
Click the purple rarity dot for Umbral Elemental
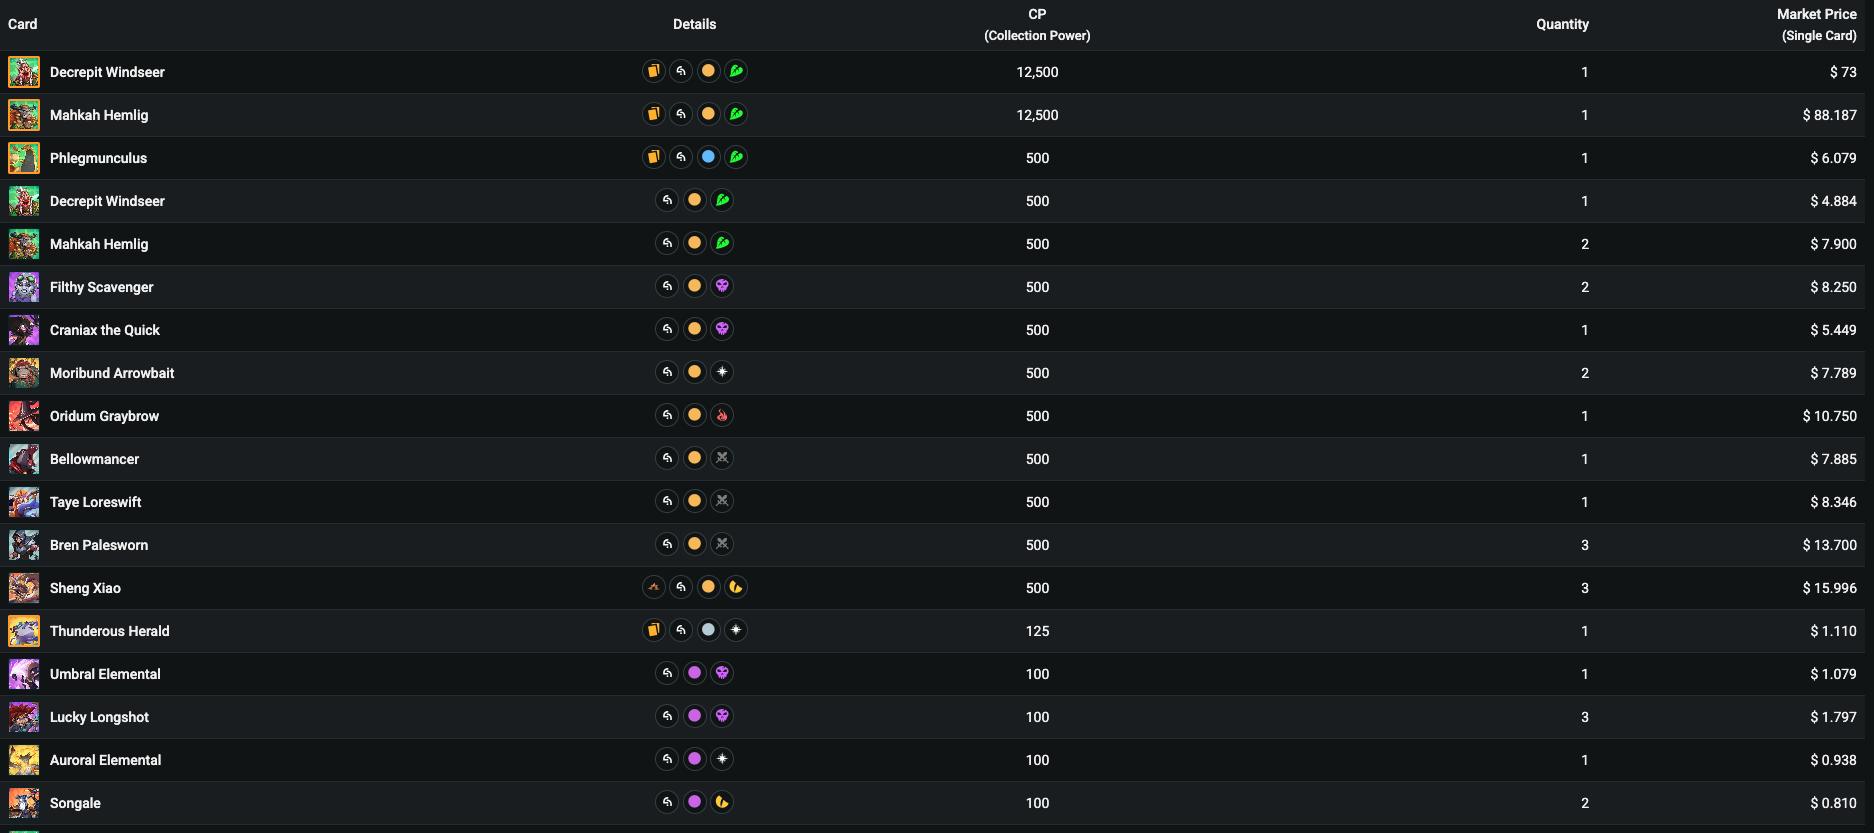click(694, 673)
